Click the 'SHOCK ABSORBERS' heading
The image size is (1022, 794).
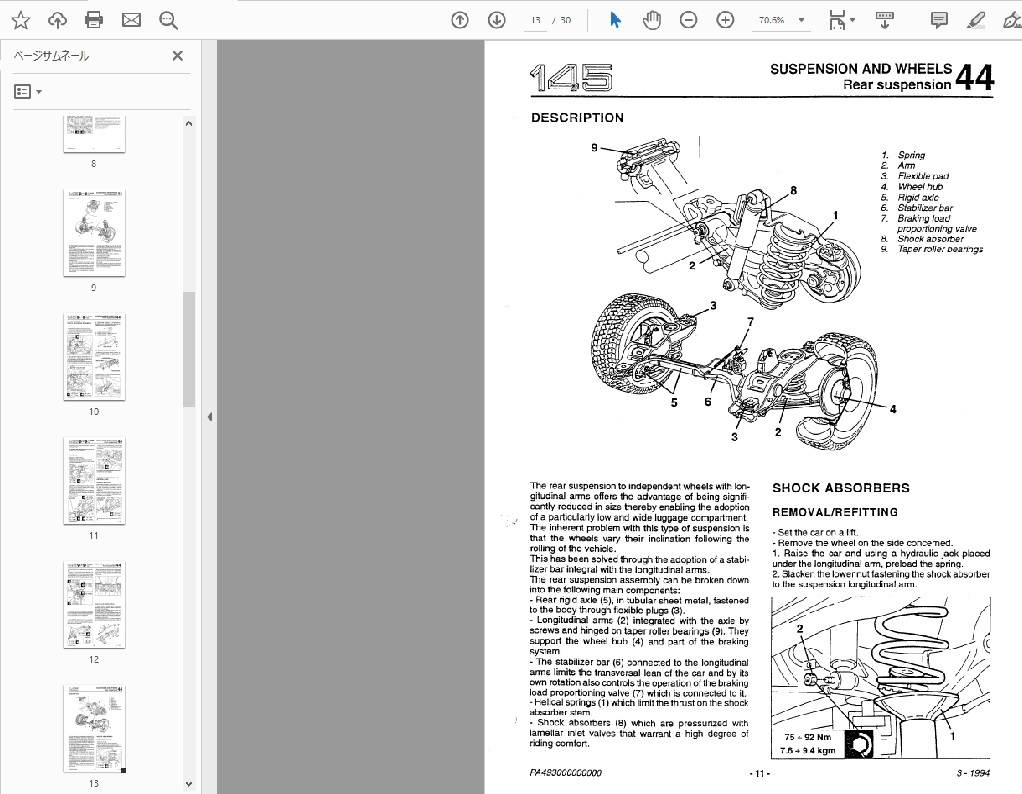841,488
